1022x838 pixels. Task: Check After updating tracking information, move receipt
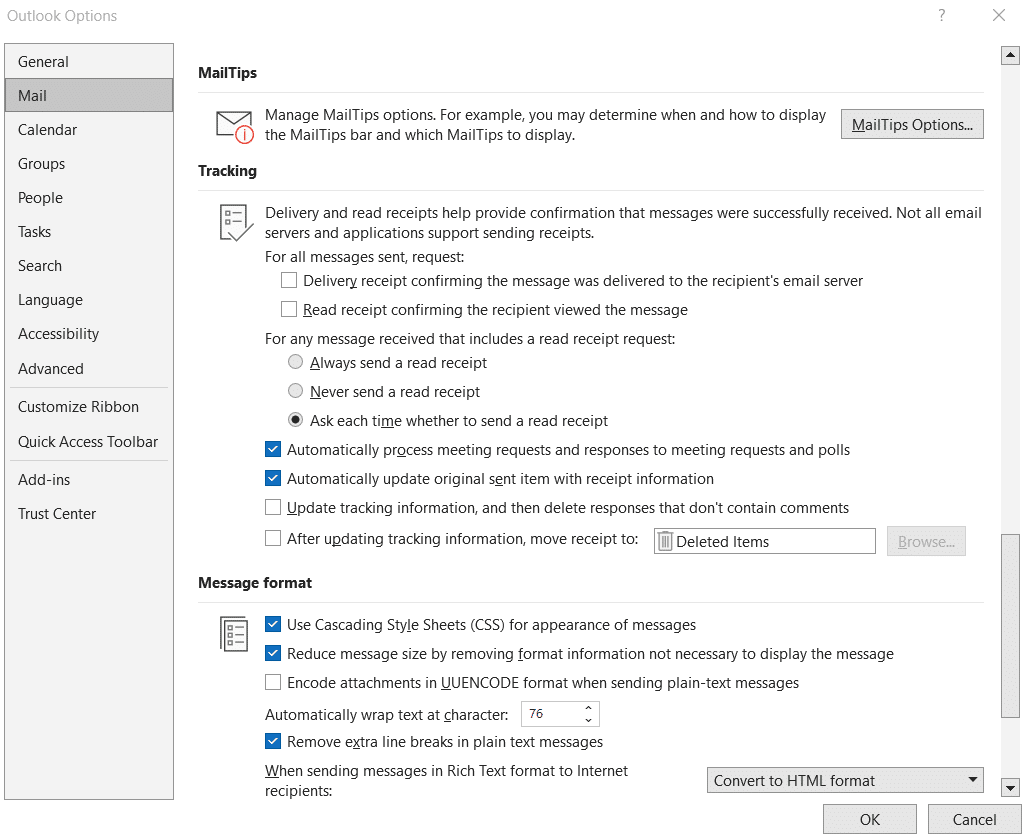pyautogui.click(x=273, y=538)
